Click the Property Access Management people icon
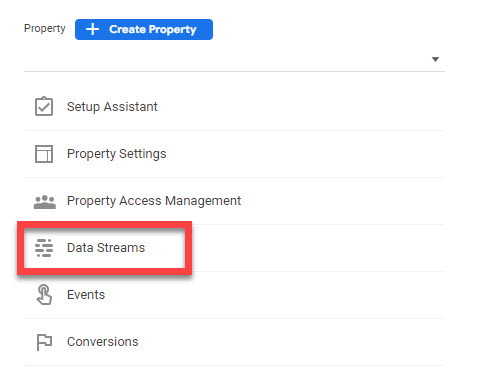This screenshot has height=369, width=478. (45, 202)
